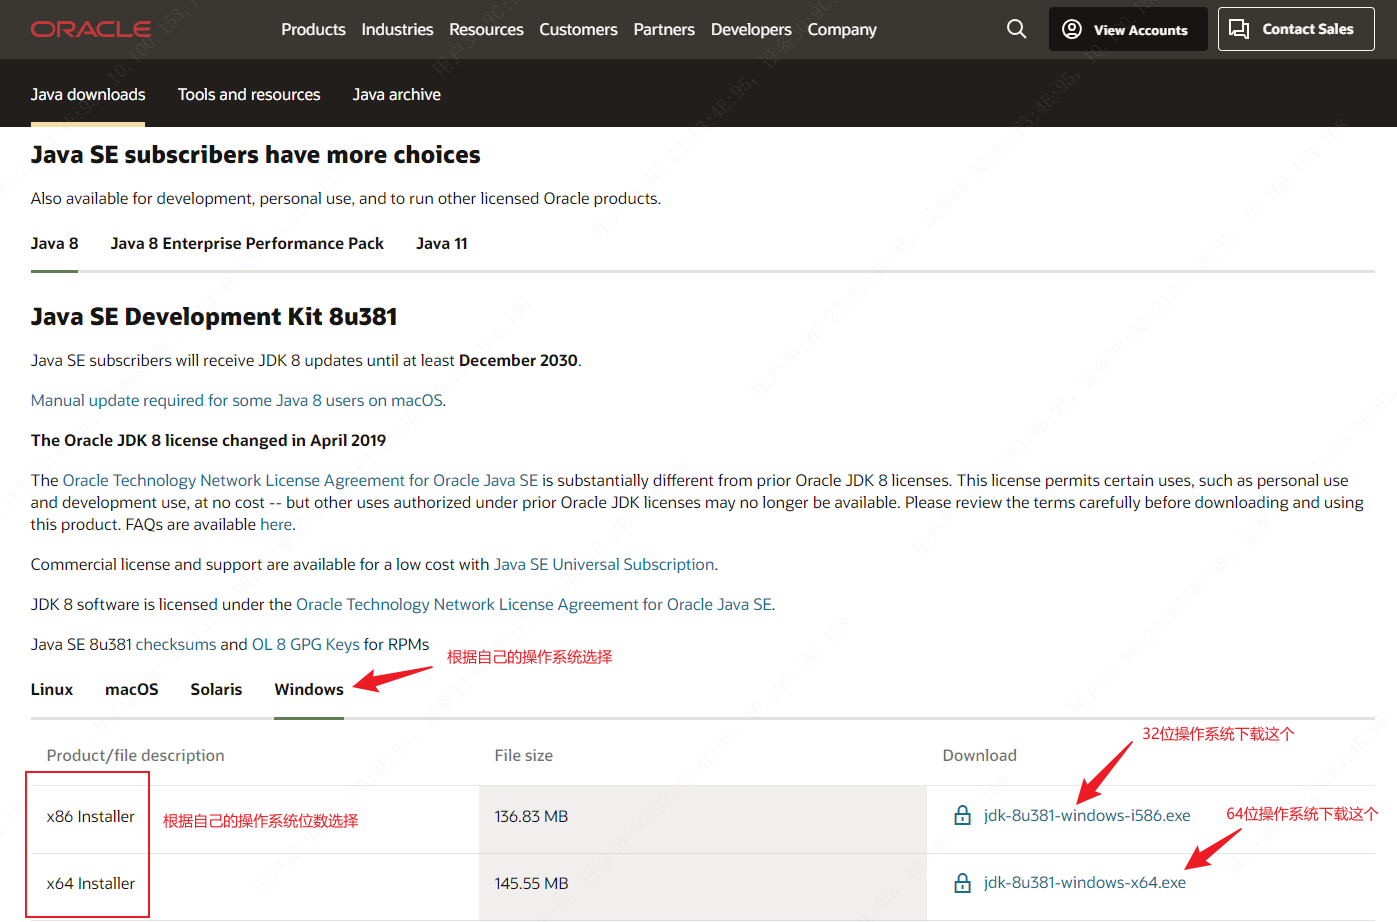Select the Java downloads tab
The image size is (1397, 922).
tap(88, 94)
